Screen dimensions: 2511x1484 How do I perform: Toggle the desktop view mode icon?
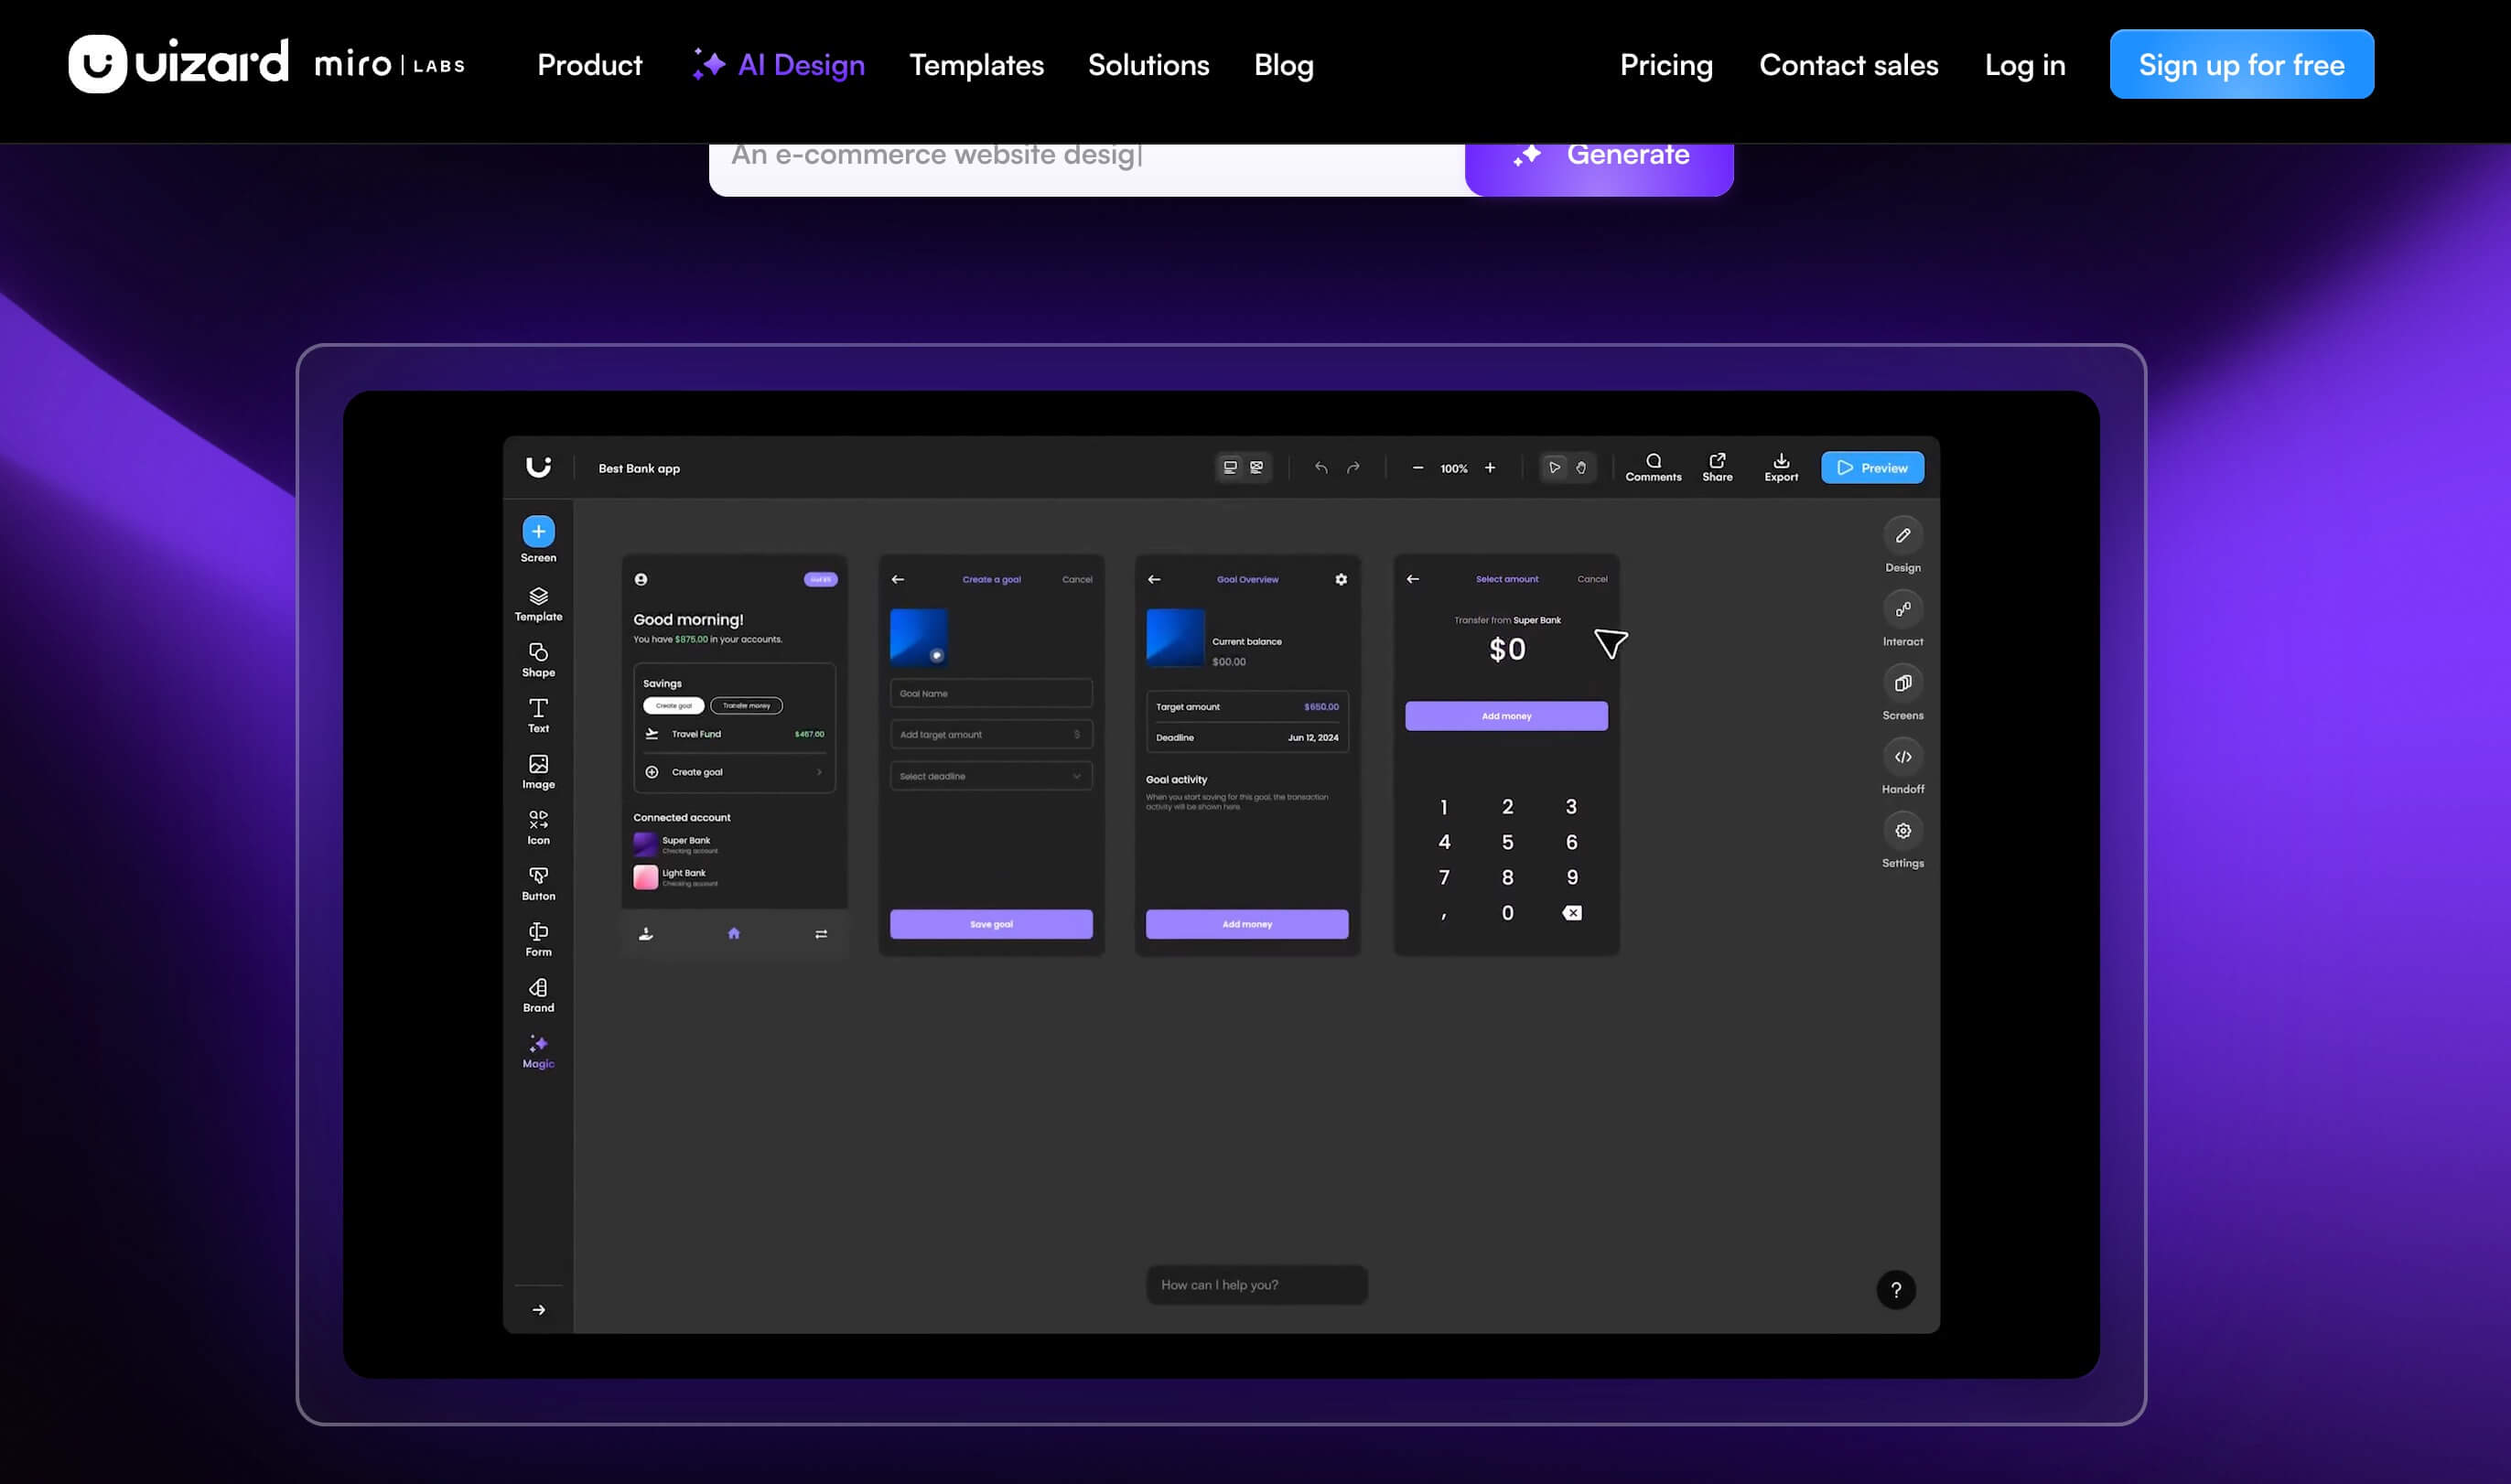tap(1230, 468)
